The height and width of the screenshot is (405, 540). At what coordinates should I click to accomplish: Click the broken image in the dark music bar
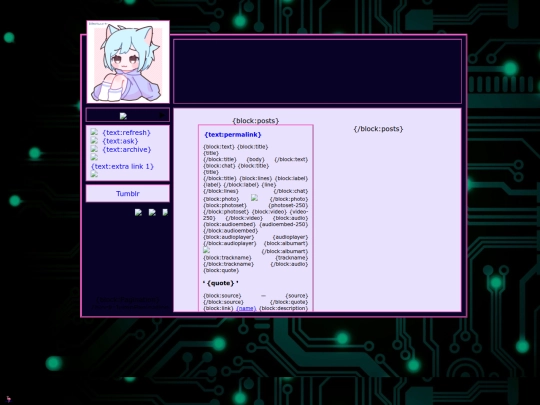pyautogui.click(x=123, y=116)
